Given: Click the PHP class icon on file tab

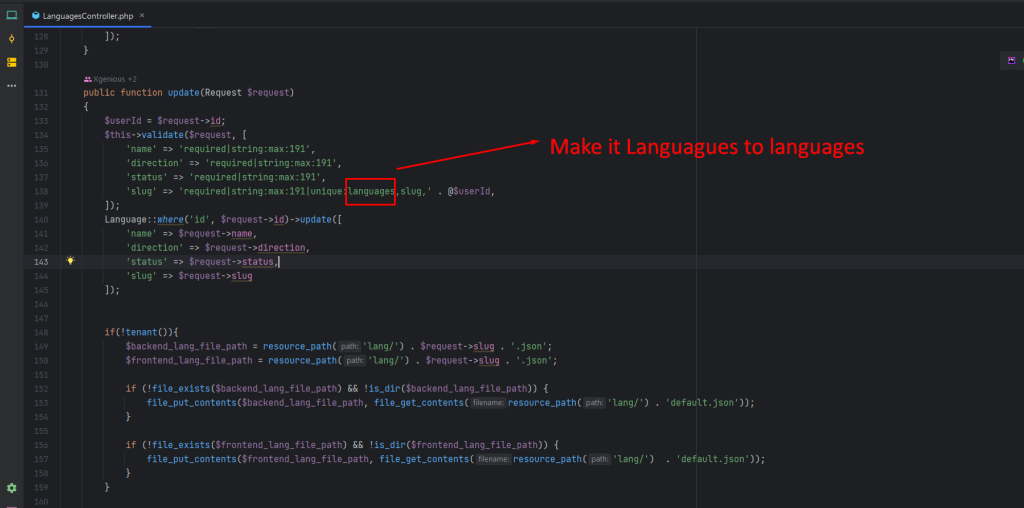Looking at the screenshot, I should (x=35, y=15).
